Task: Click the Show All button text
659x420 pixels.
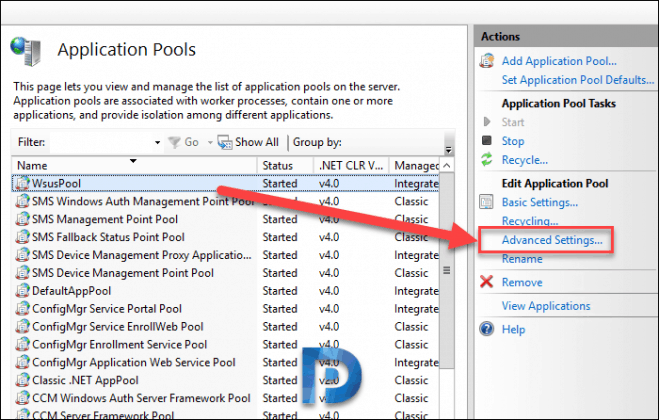Action: pyautogui.click(x=257, y=142)
